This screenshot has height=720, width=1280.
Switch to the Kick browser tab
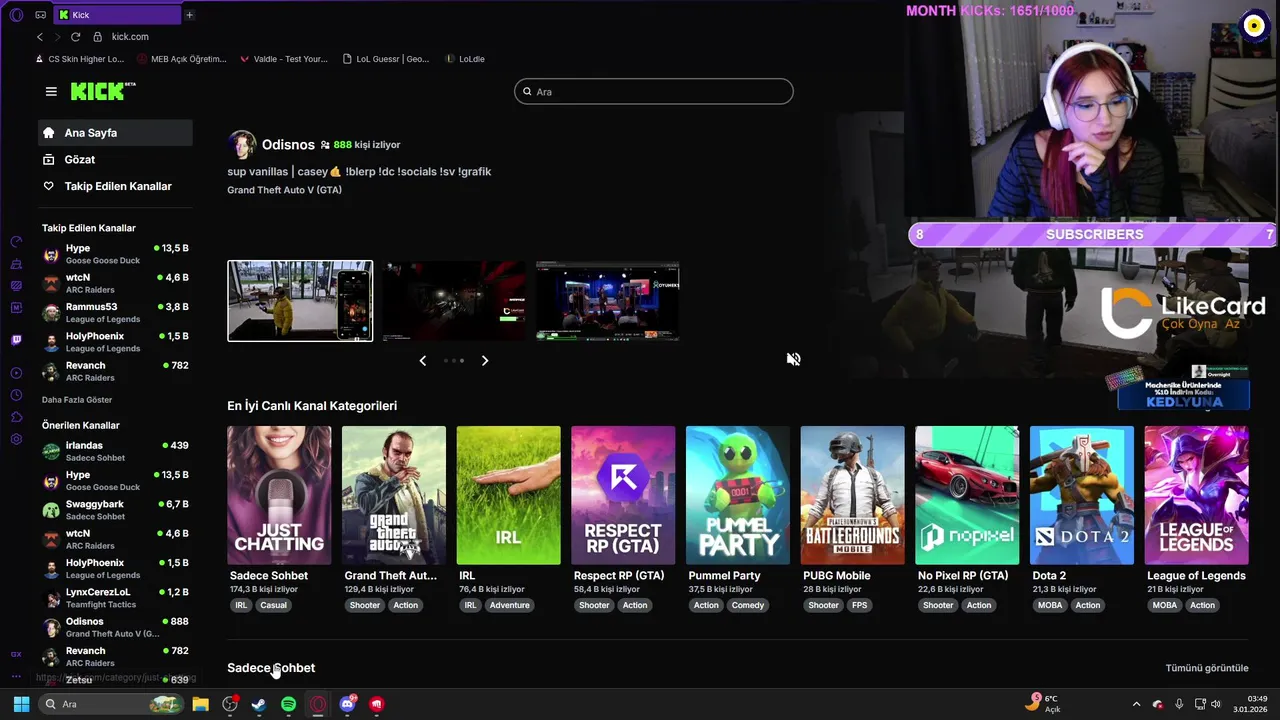[x=117, y=15]
